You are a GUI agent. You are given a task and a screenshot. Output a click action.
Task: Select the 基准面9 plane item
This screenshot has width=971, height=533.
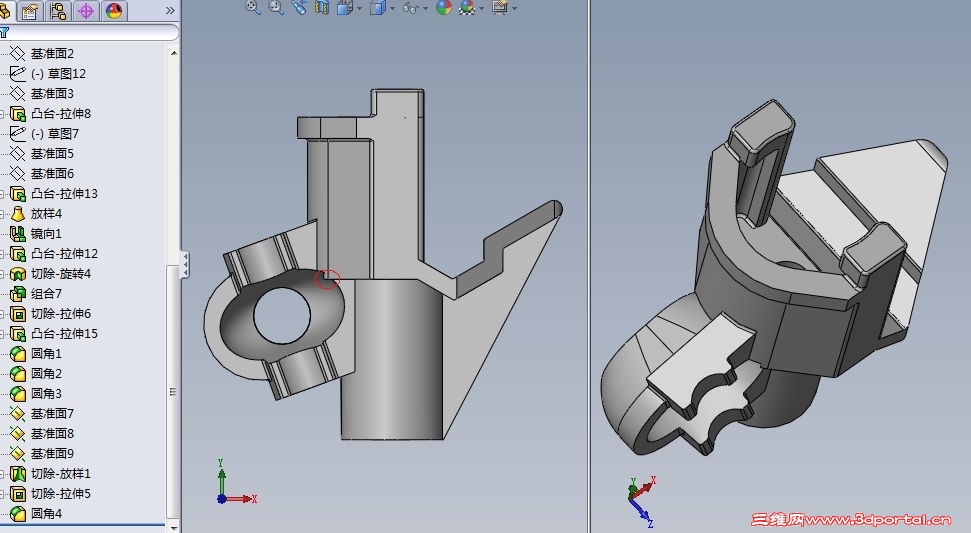[x=52, y=454]
